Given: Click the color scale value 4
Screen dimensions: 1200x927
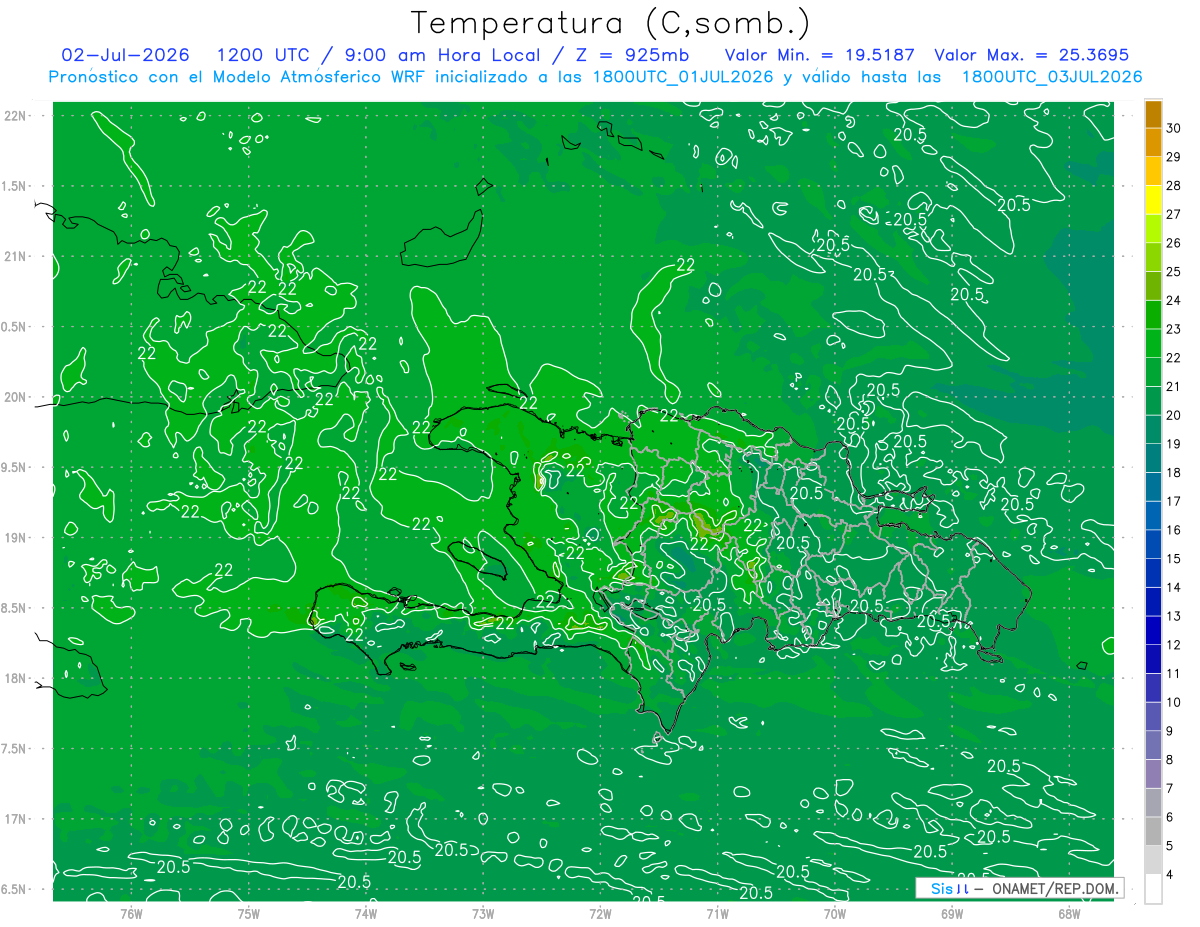Looking at the screenshot, I should coord(1170,874).
